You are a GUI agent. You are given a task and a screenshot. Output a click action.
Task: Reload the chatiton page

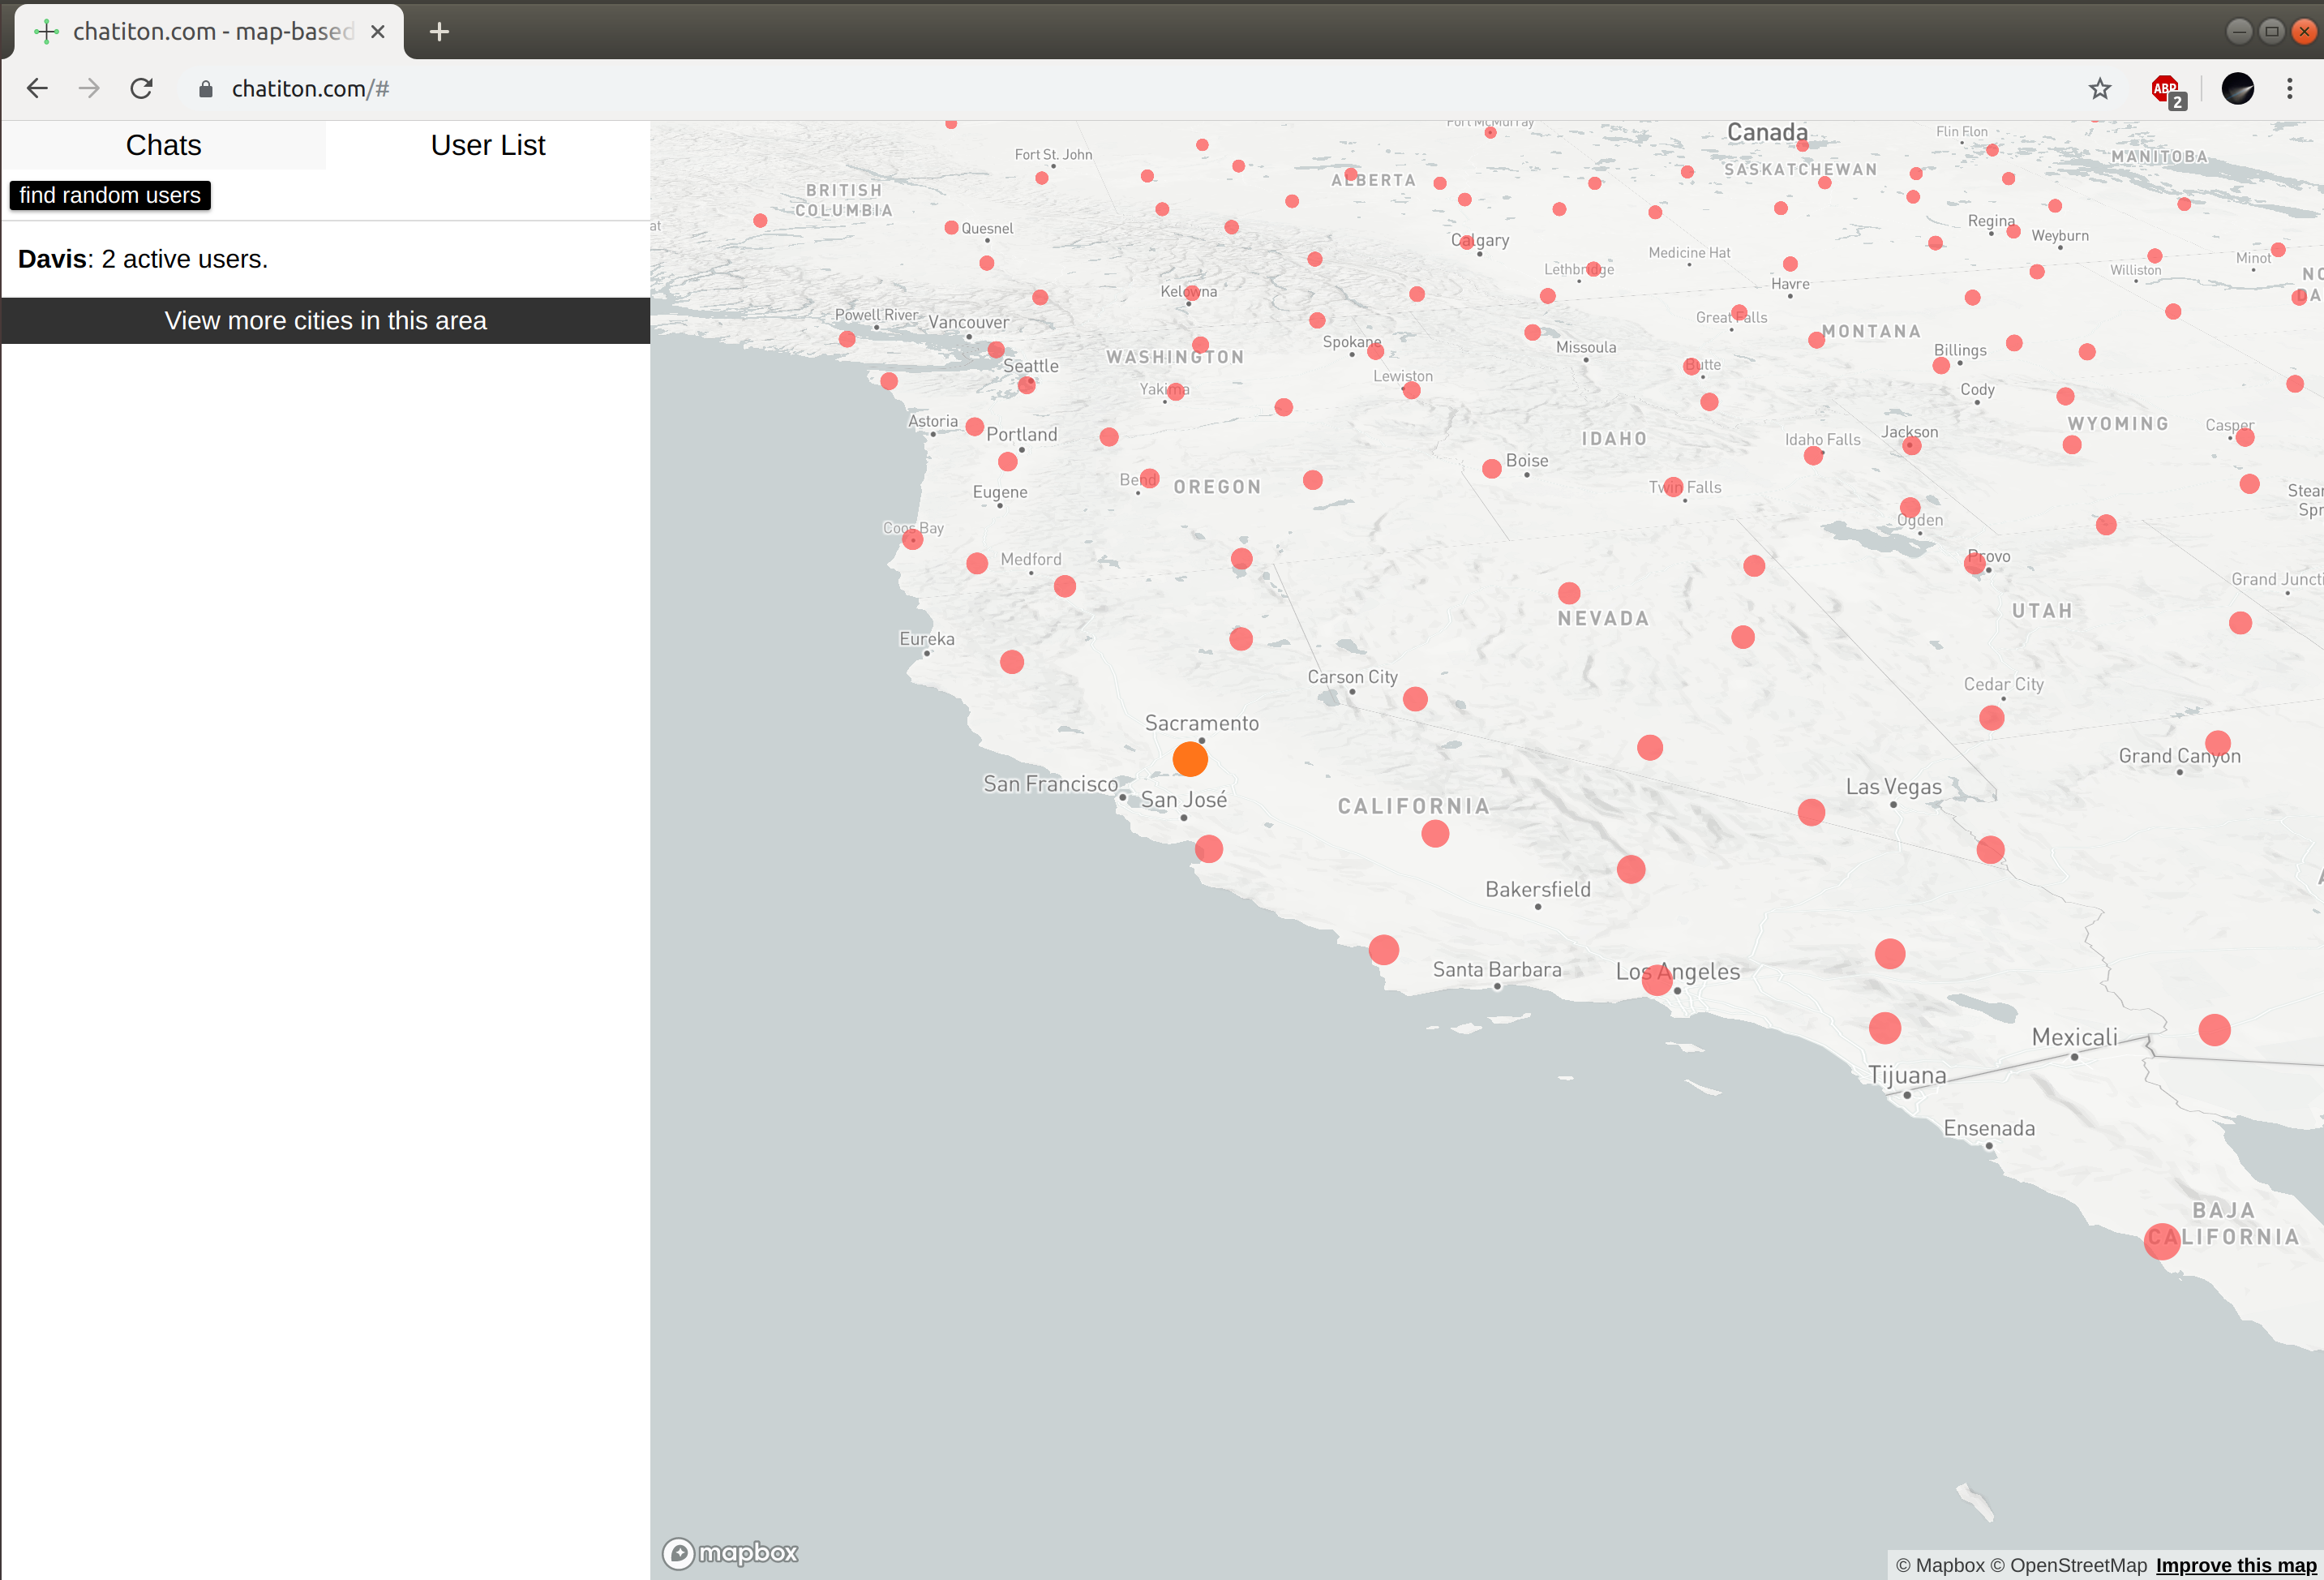(x=141, y=89)
